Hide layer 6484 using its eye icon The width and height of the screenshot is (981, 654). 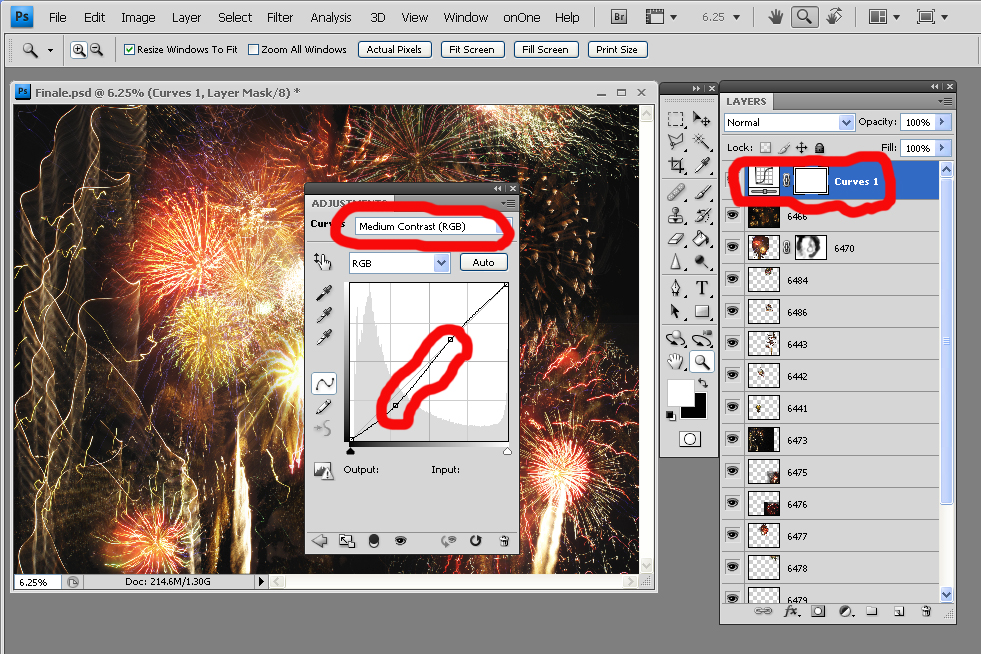732,281
